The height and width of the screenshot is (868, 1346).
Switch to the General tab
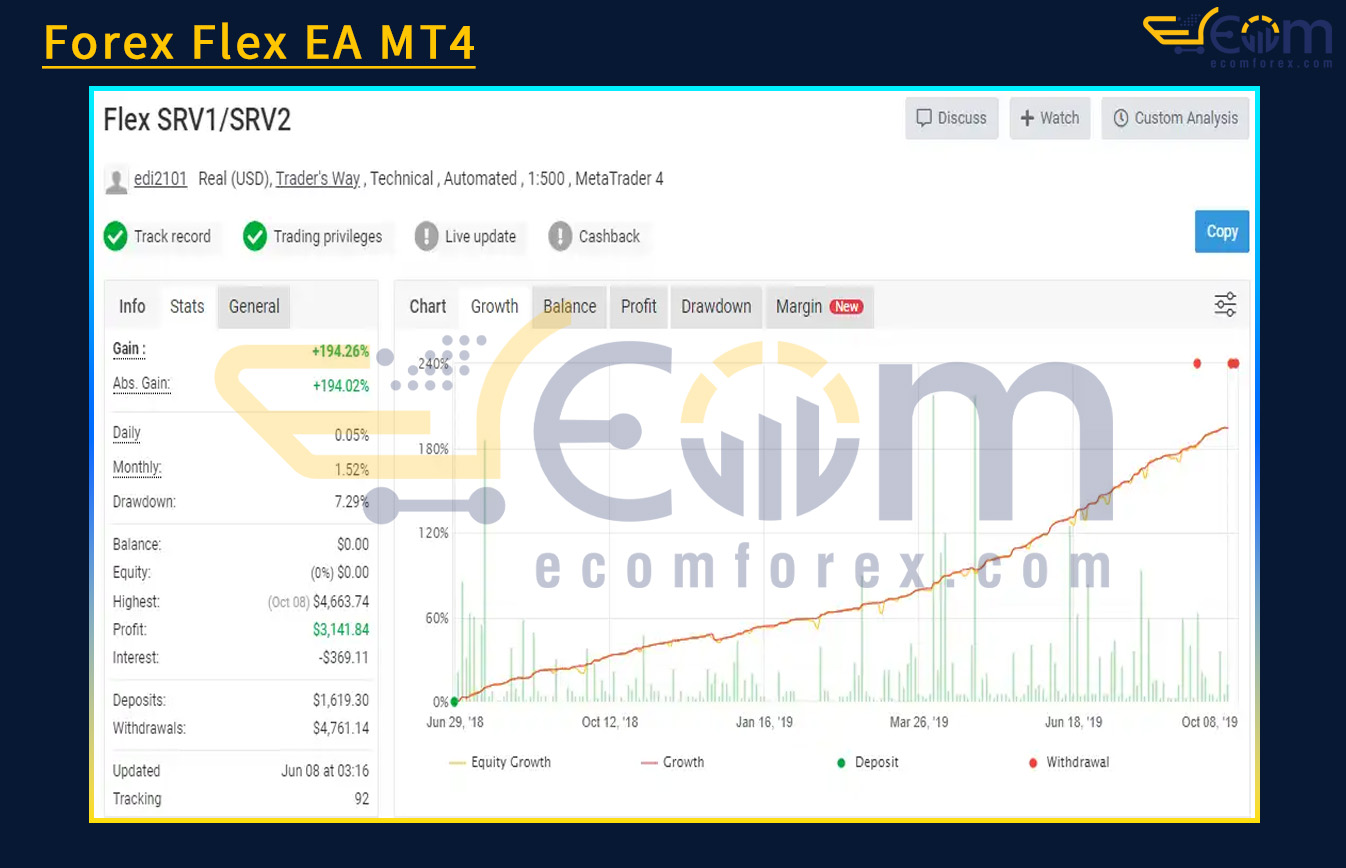pos(254,306)
